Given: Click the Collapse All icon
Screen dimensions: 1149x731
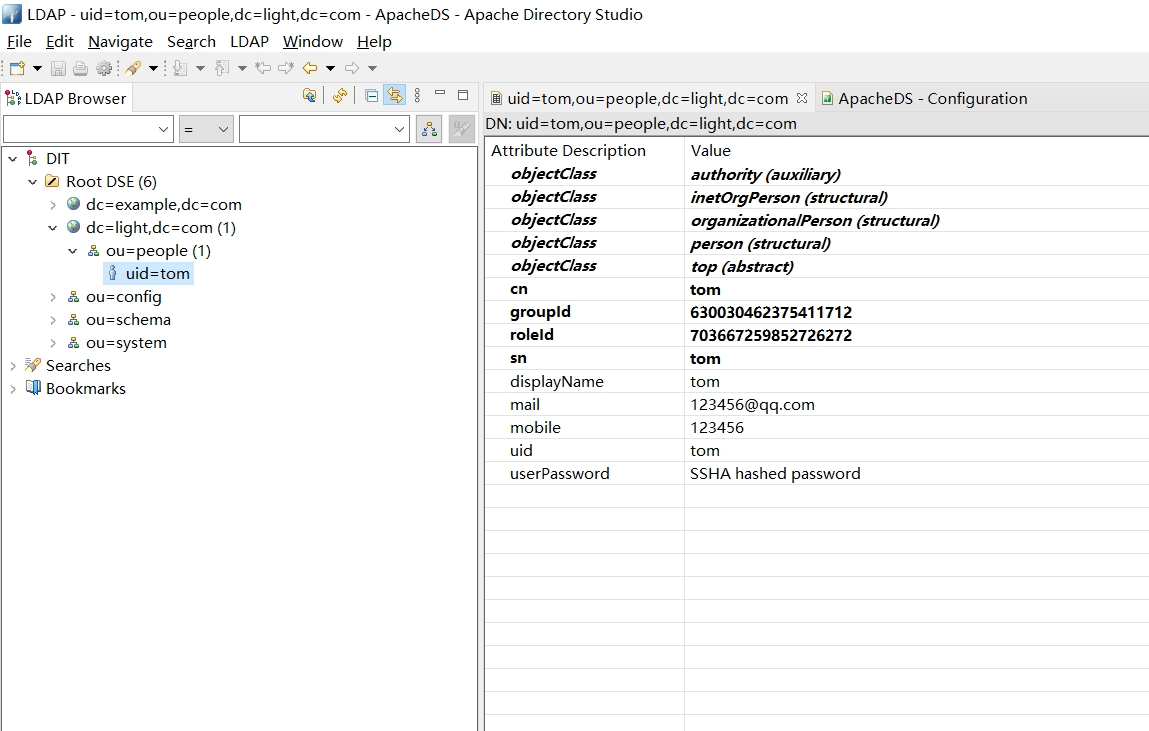Looking at the screenshot, I should (x=372, y=96).
